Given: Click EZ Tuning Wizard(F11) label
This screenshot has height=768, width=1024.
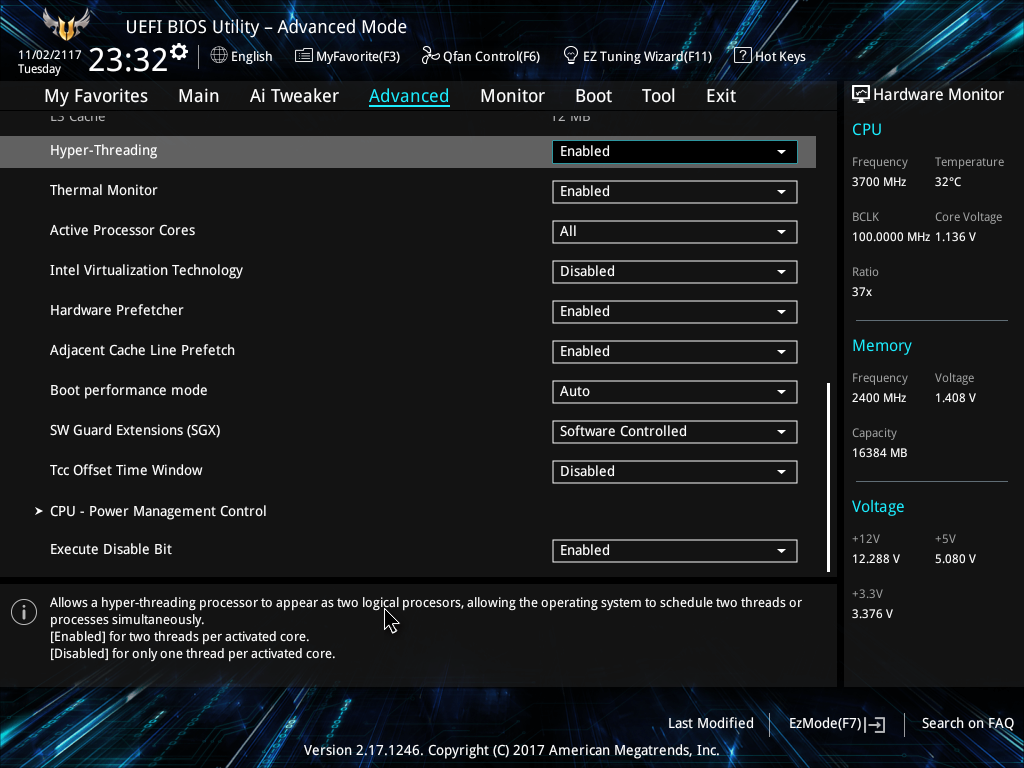Looking at the screenshot, I should (x=647, y=56).
